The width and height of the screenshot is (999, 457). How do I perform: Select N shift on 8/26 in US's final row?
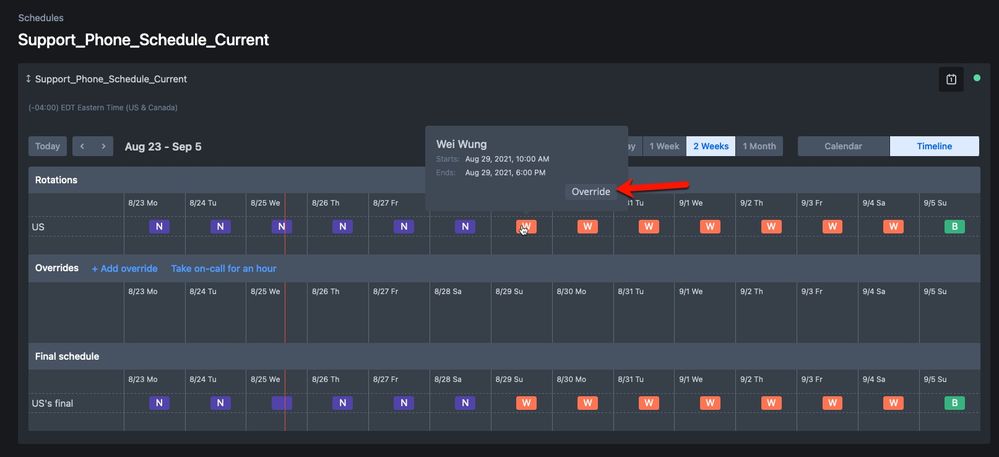tap(343, 403)
